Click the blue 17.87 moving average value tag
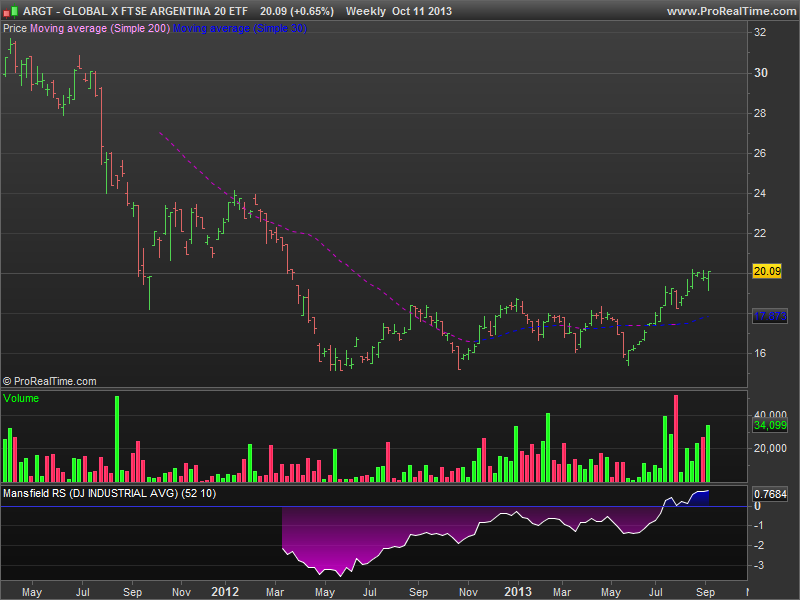 pos(768,316)
